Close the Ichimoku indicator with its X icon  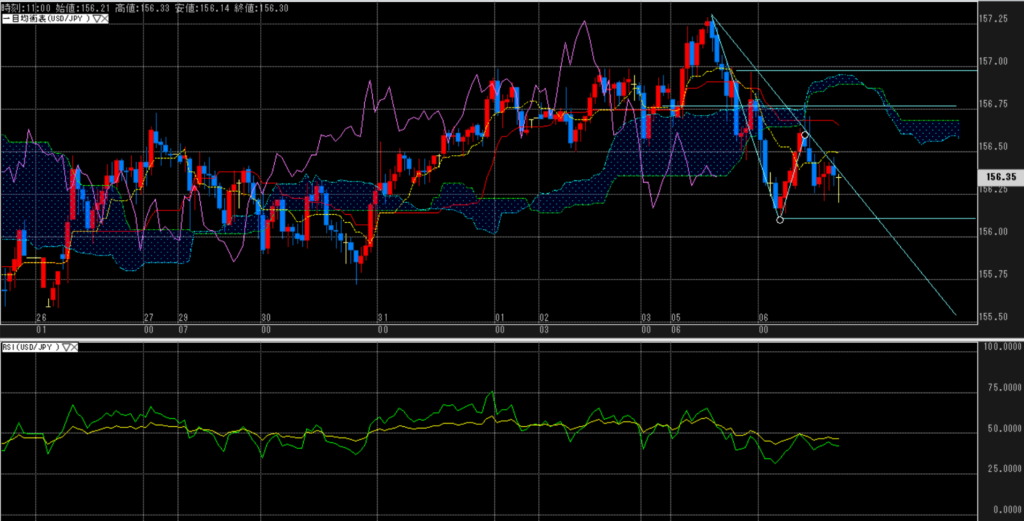coord(105,19)
